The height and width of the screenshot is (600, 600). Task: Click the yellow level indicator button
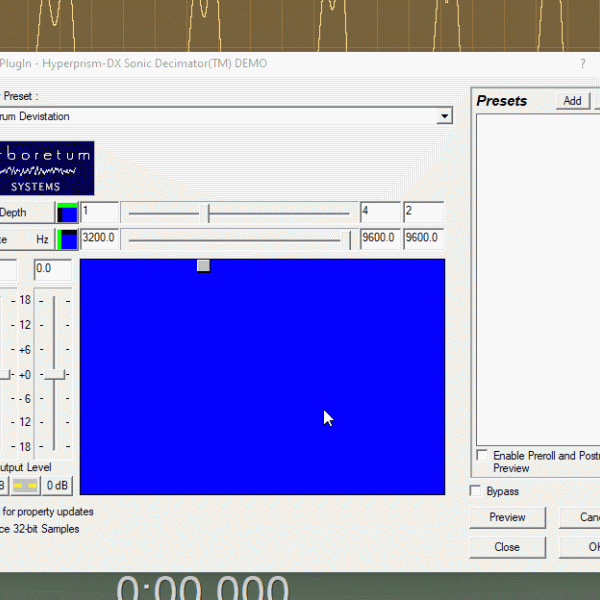(25, 486)
